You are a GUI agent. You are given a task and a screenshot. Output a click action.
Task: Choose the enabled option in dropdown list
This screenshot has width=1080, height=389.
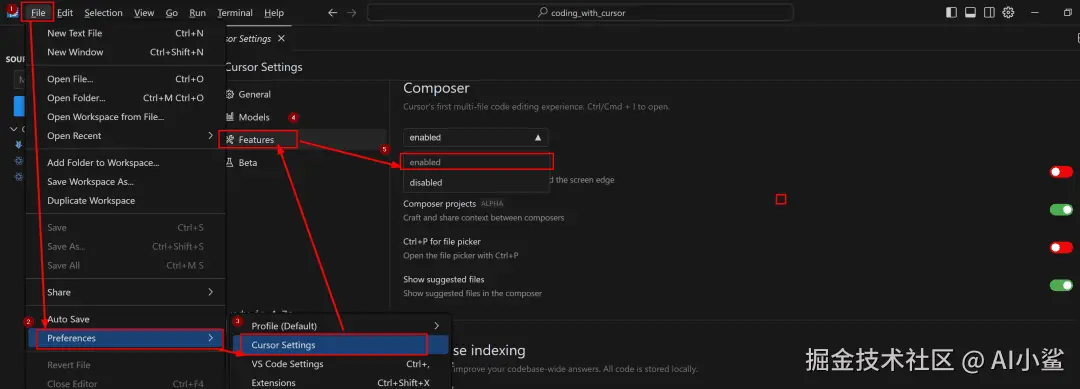[476, 162]
